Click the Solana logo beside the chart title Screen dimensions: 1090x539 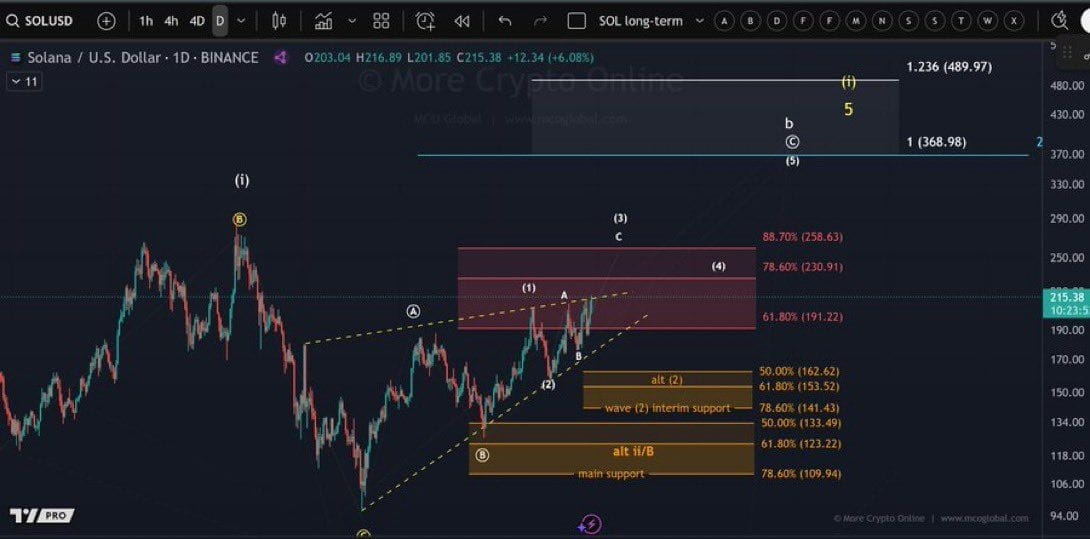tap(15, 58)
